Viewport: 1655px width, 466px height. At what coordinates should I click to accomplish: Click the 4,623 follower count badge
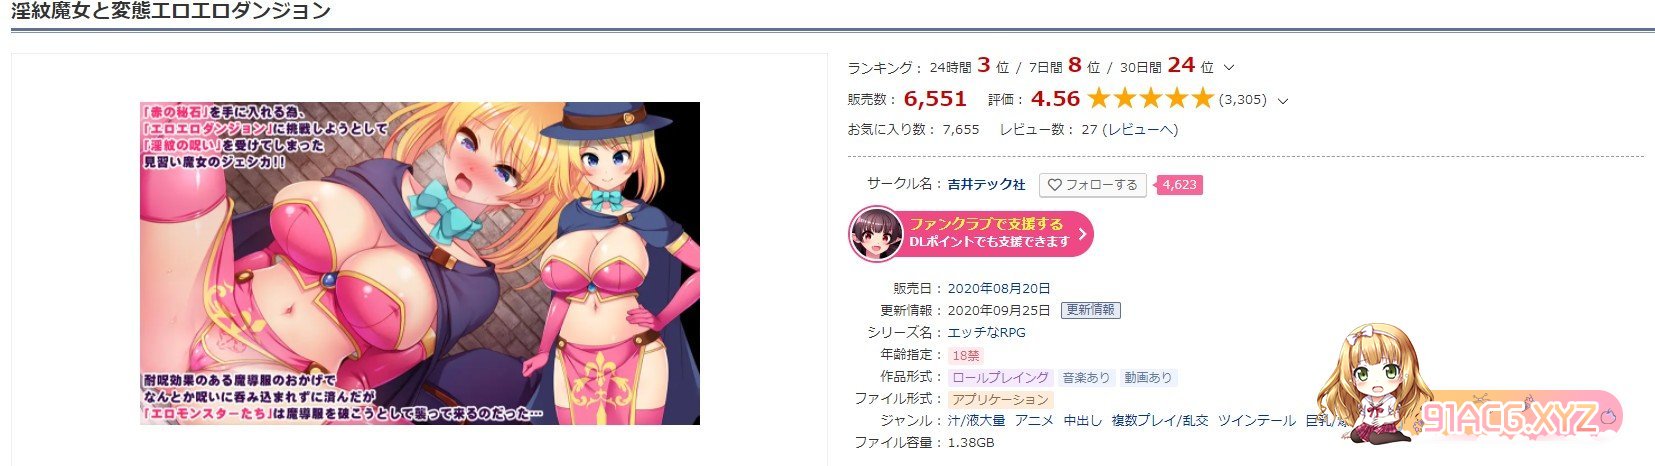(x=1179, y=185)
